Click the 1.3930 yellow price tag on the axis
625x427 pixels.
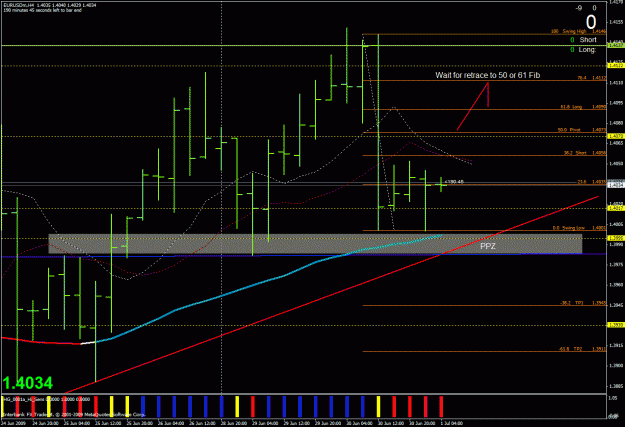click(x=616, y=325)
